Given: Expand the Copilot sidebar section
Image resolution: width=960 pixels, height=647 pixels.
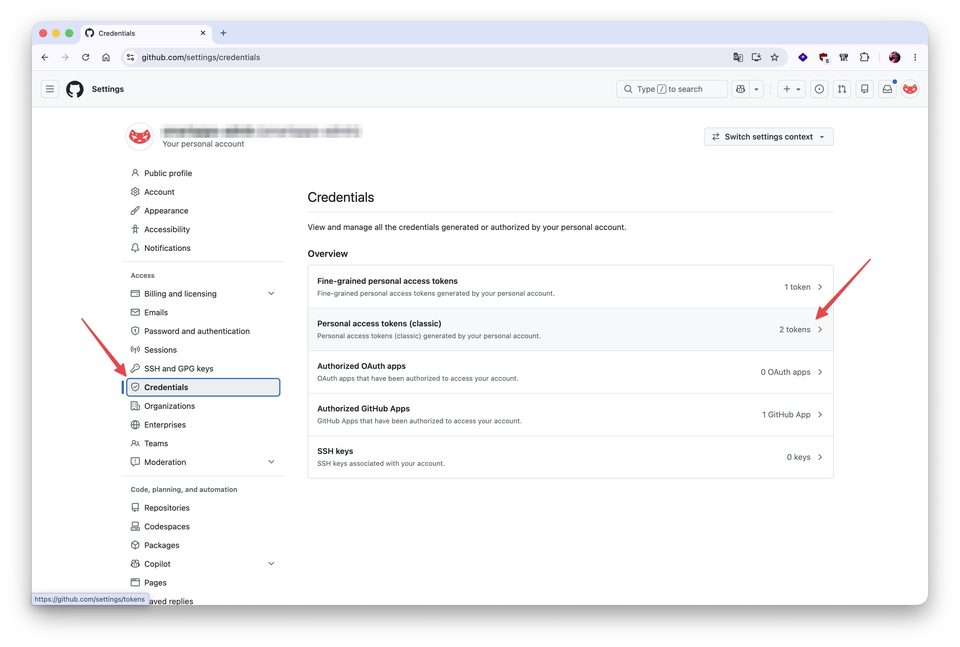Looking at the screenshot, I should tap(271, 563).
